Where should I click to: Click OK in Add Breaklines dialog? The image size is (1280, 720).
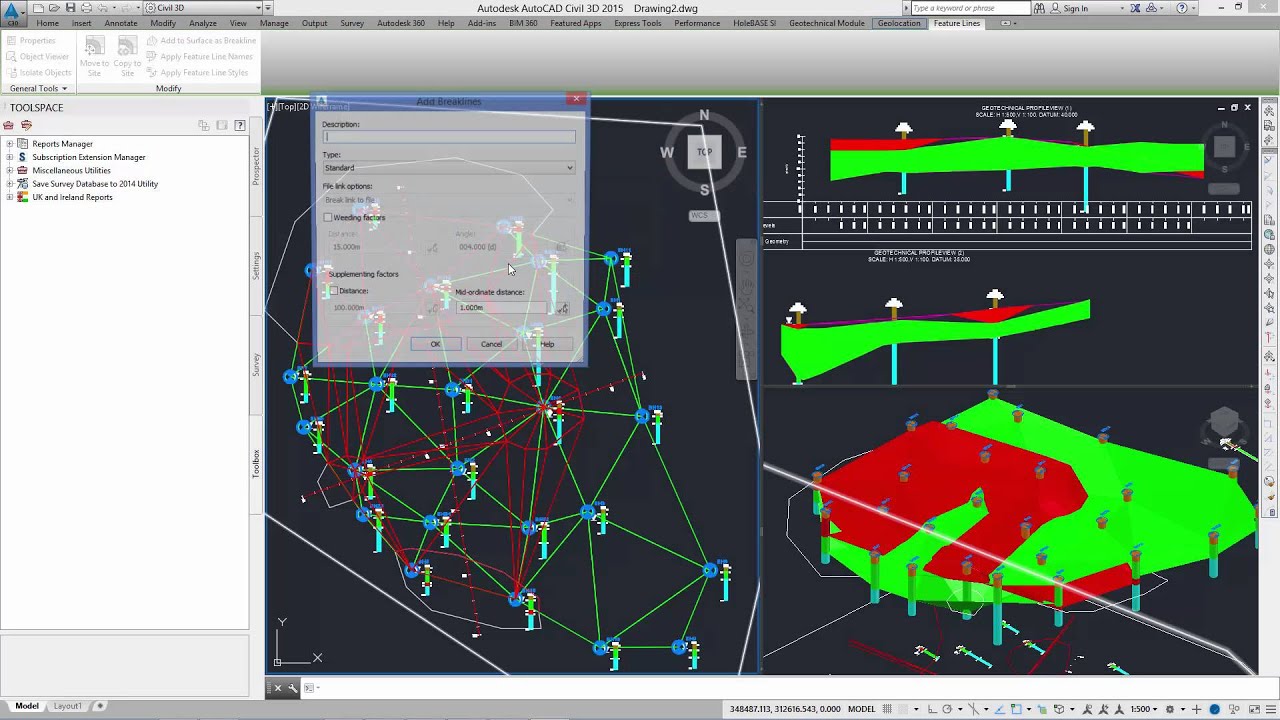pyautogui.click(x=435, y=344)
